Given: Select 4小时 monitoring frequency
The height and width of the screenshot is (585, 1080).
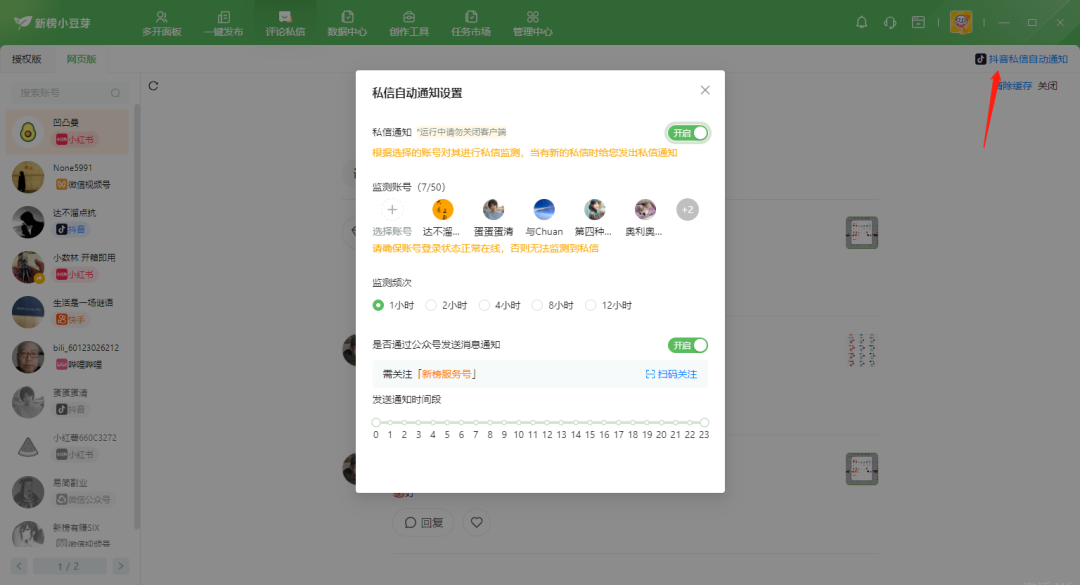Looking at the screenshot, I should point(499,305).
